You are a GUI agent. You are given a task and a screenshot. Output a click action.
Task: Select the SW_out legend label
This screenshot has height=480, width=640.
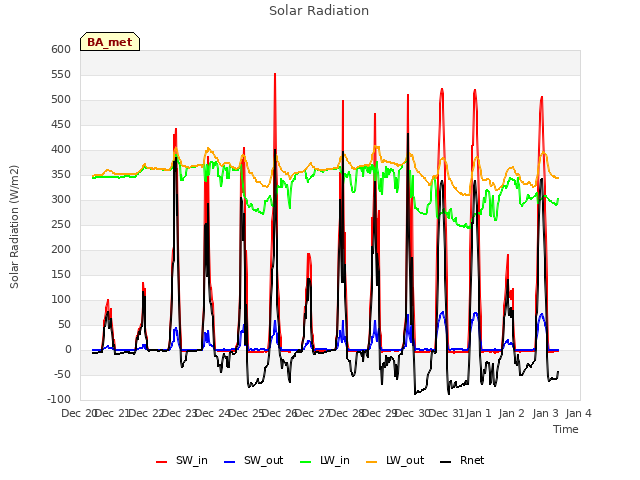coord(264,460)
